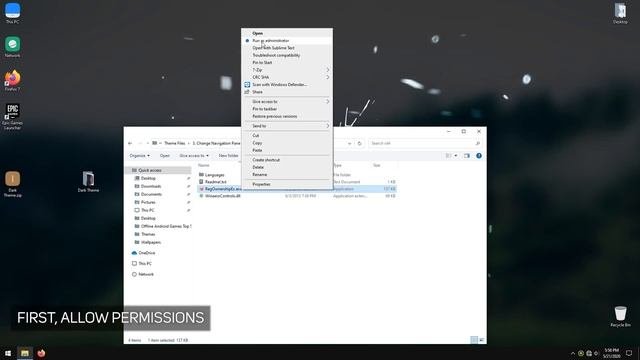Go back in File Explorer
The image size is (640, 360).
point(130,143)
